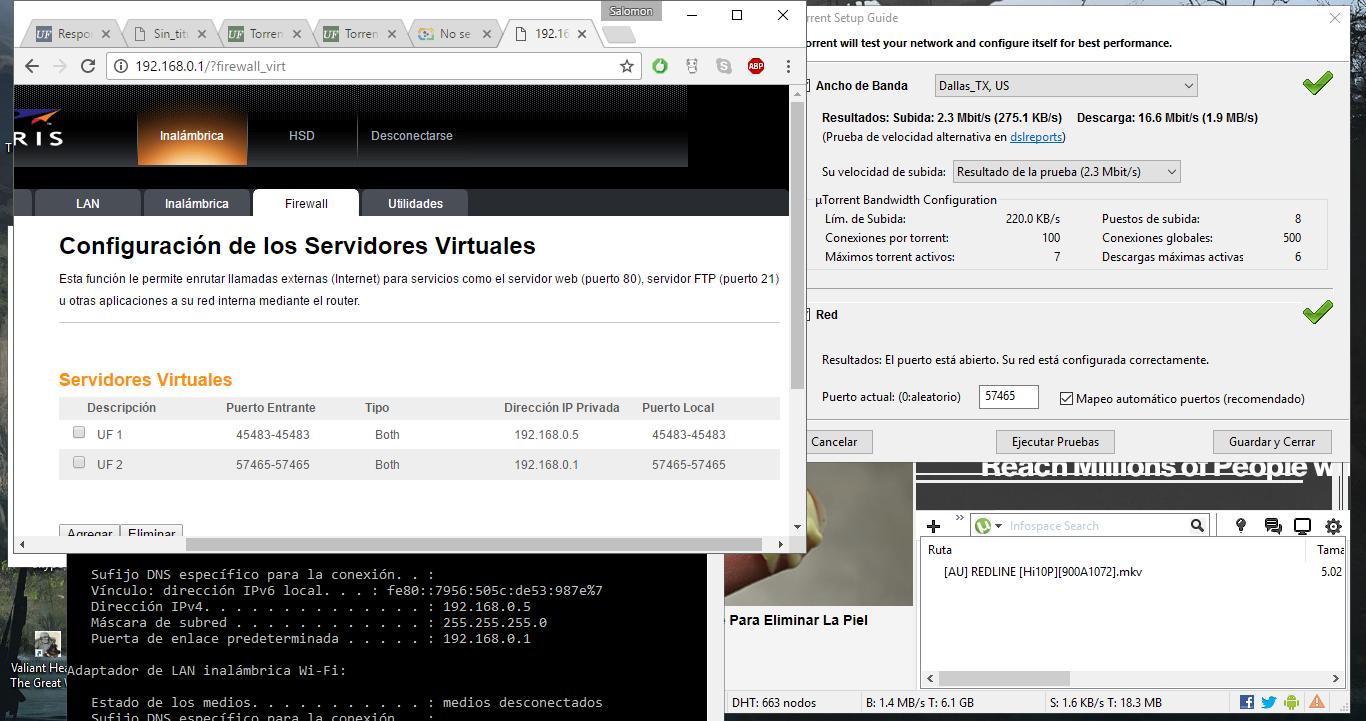Select the LAN tab in router page

pos(88,203)
